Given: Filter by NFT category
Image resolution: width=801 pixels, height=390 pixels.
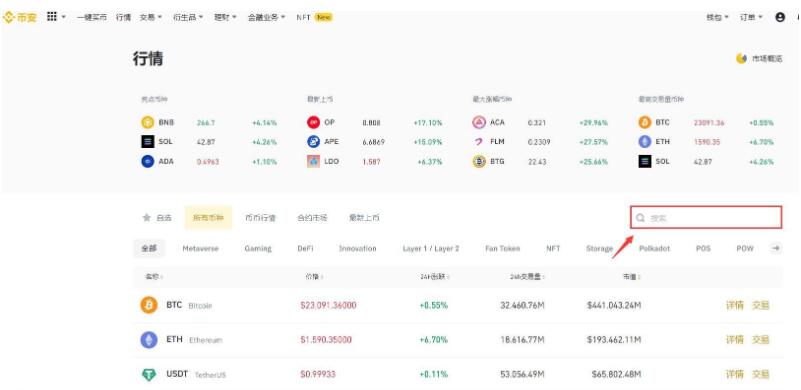Looking at the screenshot, I should point(553,248).
